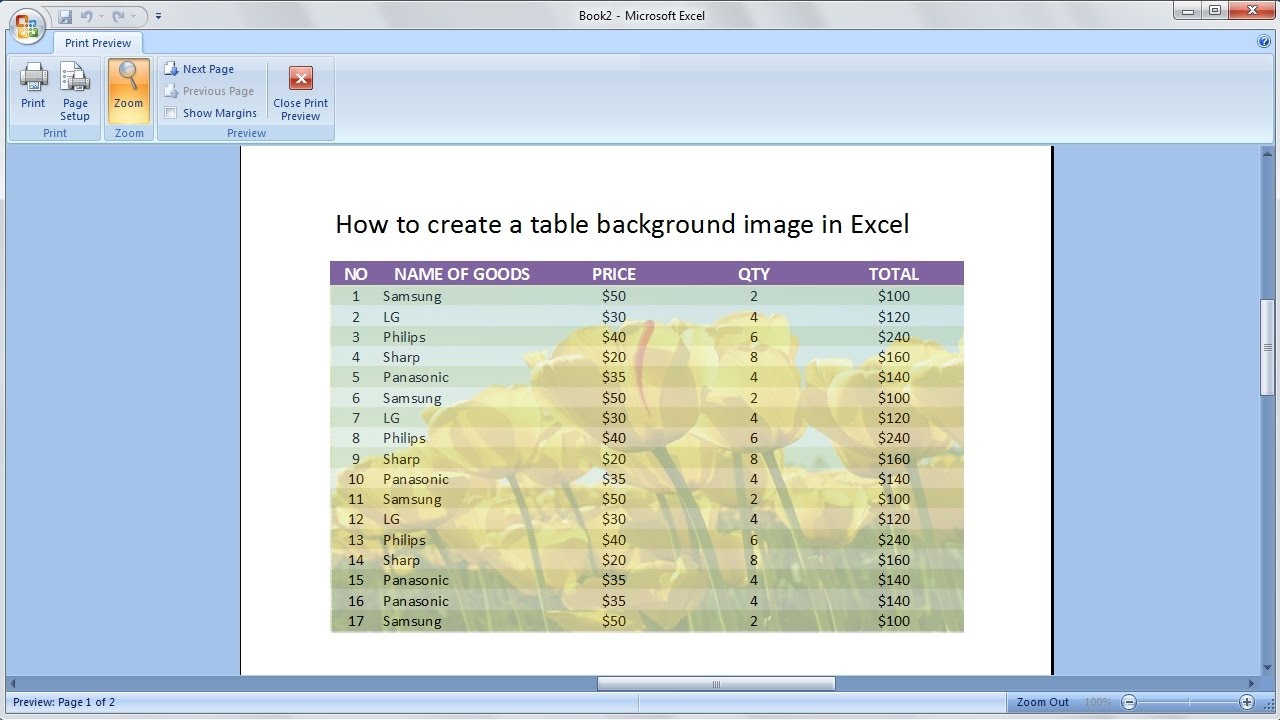Click the Undo arrow icon
The height and width of the screenshot is (720, 1280).
pyautogui.click(x=86, y=16)
